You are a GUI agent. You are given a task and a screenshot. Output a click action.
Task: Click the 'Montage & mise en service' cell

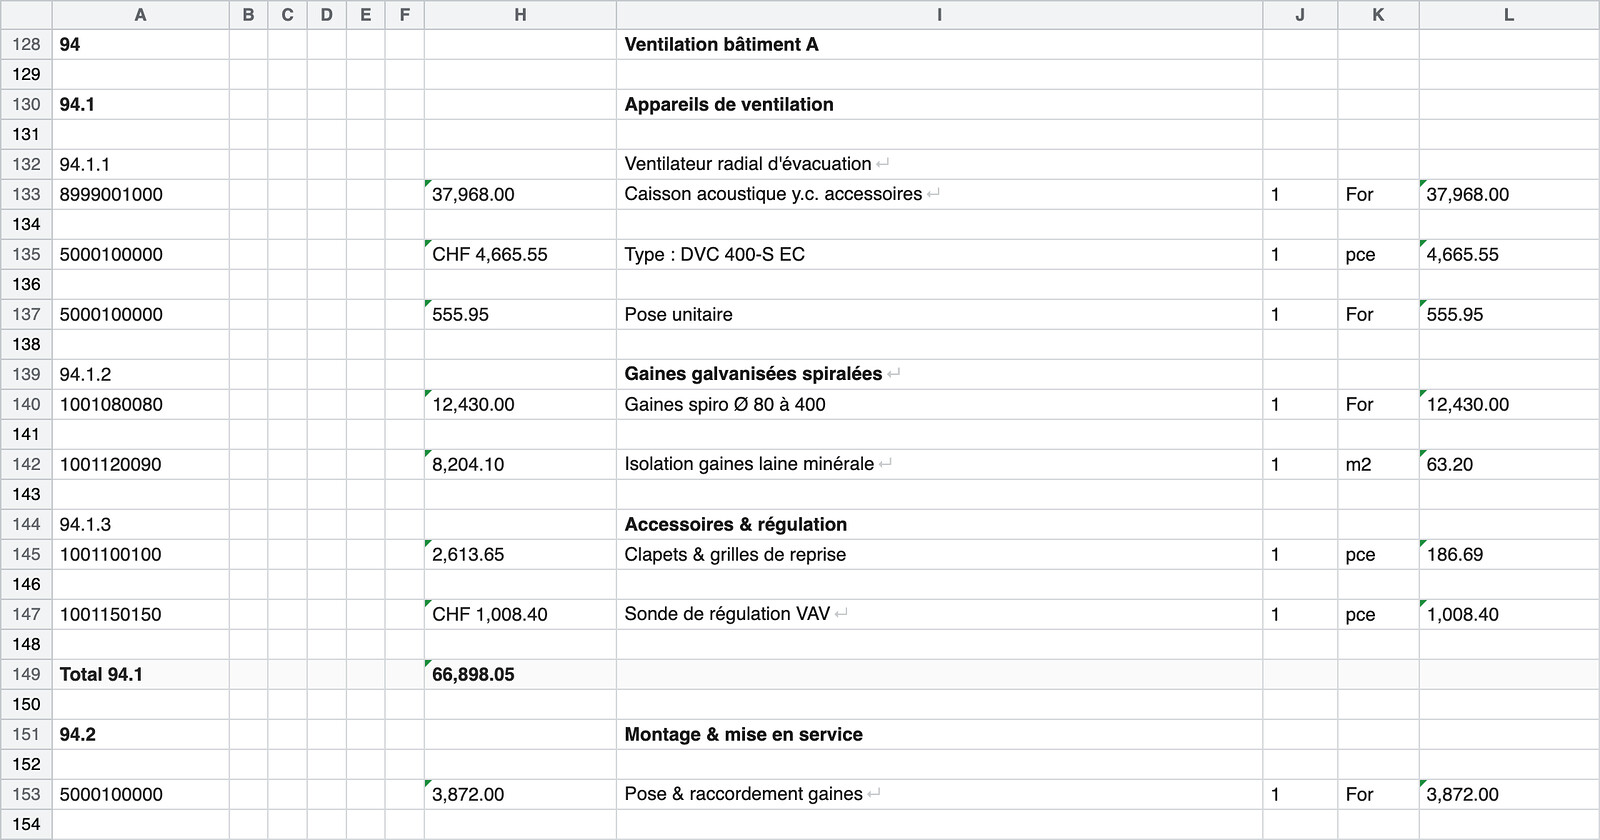(939, 734)
